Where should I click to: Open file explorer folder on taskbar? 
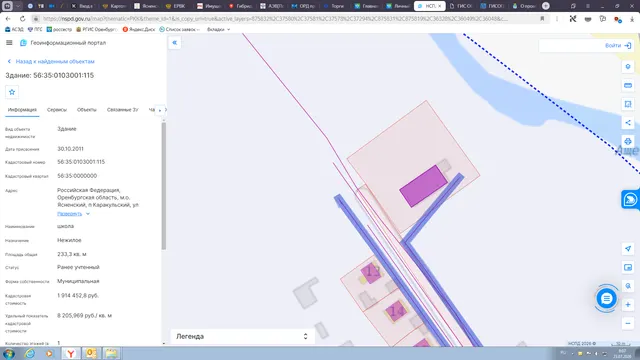pyautogui.click(x=111, y=353)
